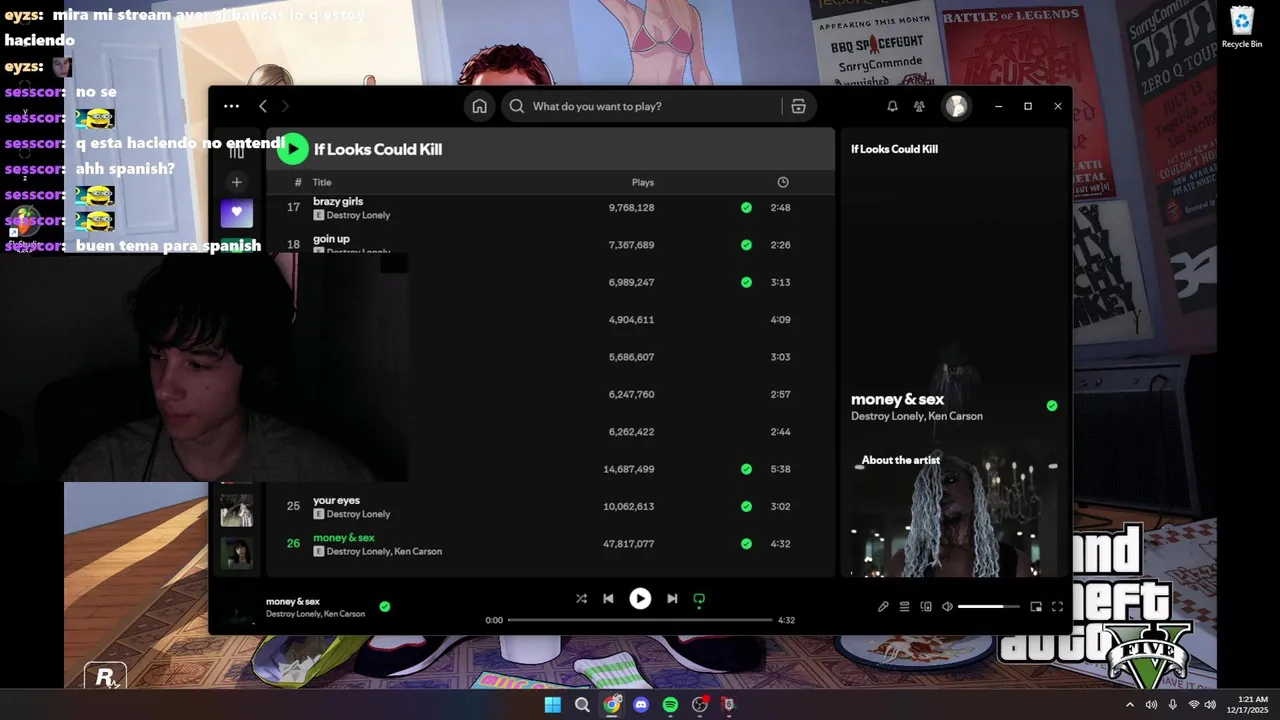Skip to previous track
This screenshot has width=1280, height=720.
pos(608,599)
